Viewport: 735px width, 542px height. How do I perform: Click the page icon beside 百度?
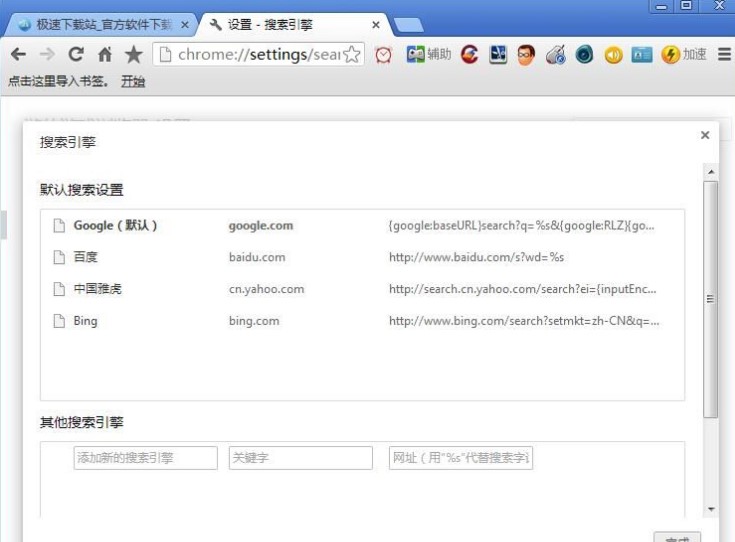(x=59, y=257)
